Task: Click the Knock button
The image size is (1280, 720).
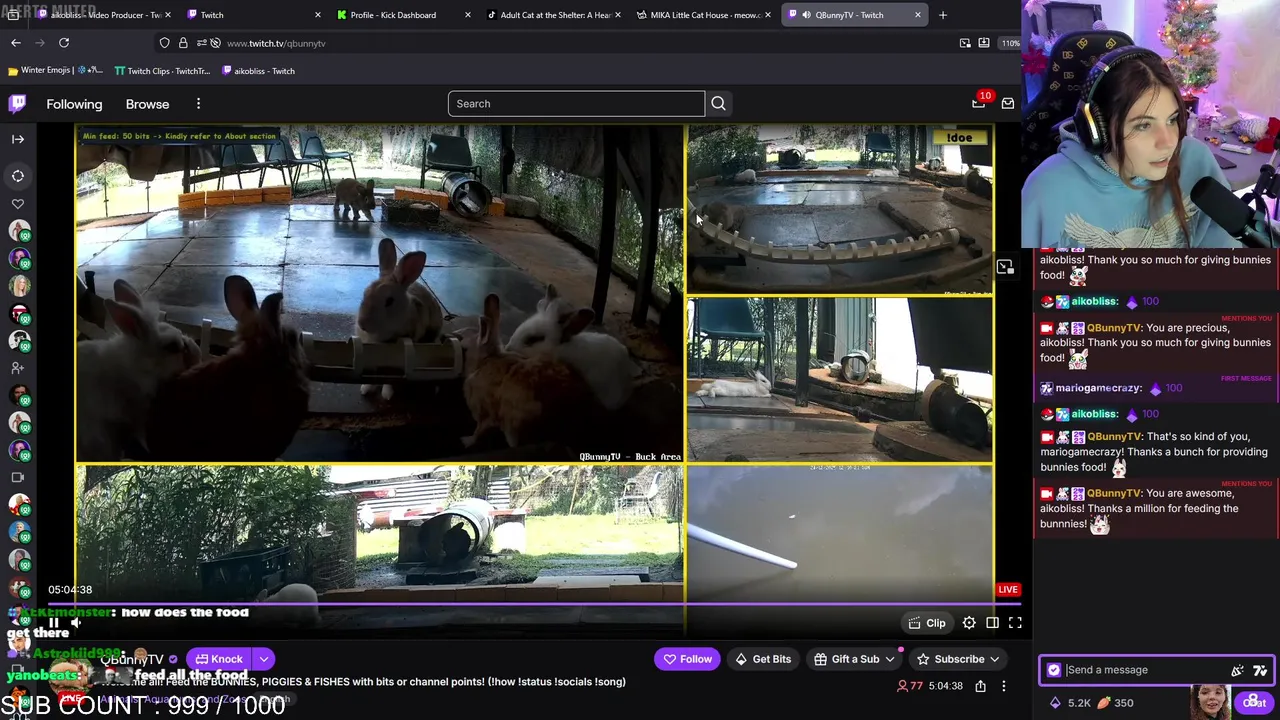Action: click(x=219, y=659)
